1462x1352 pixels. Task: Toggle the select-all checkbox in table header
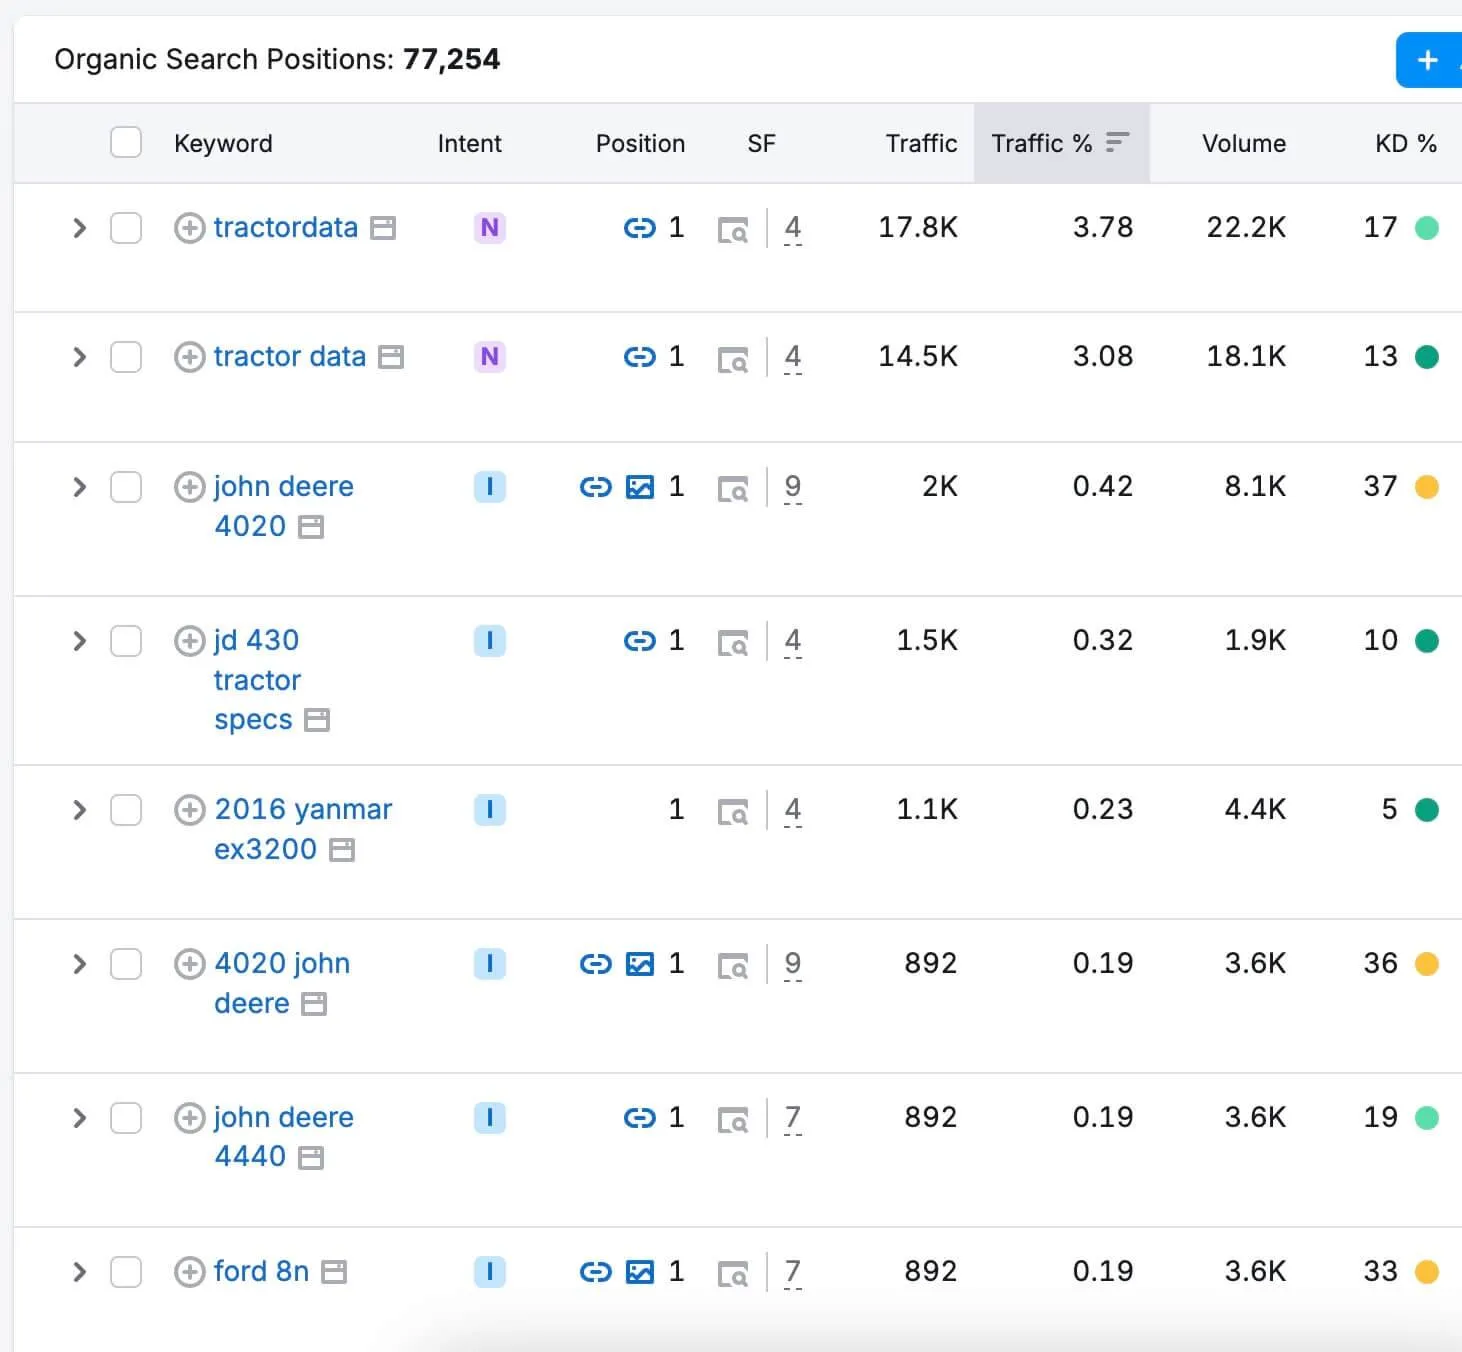pos(126,142)
